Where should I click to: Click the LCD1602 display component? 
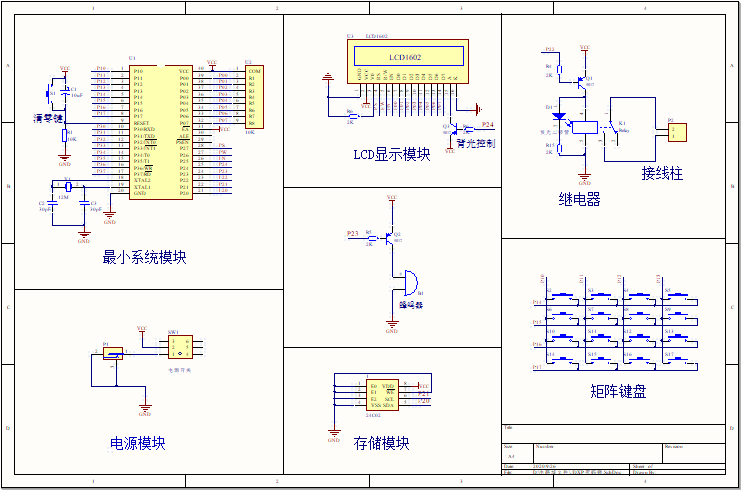coord(408,61)
